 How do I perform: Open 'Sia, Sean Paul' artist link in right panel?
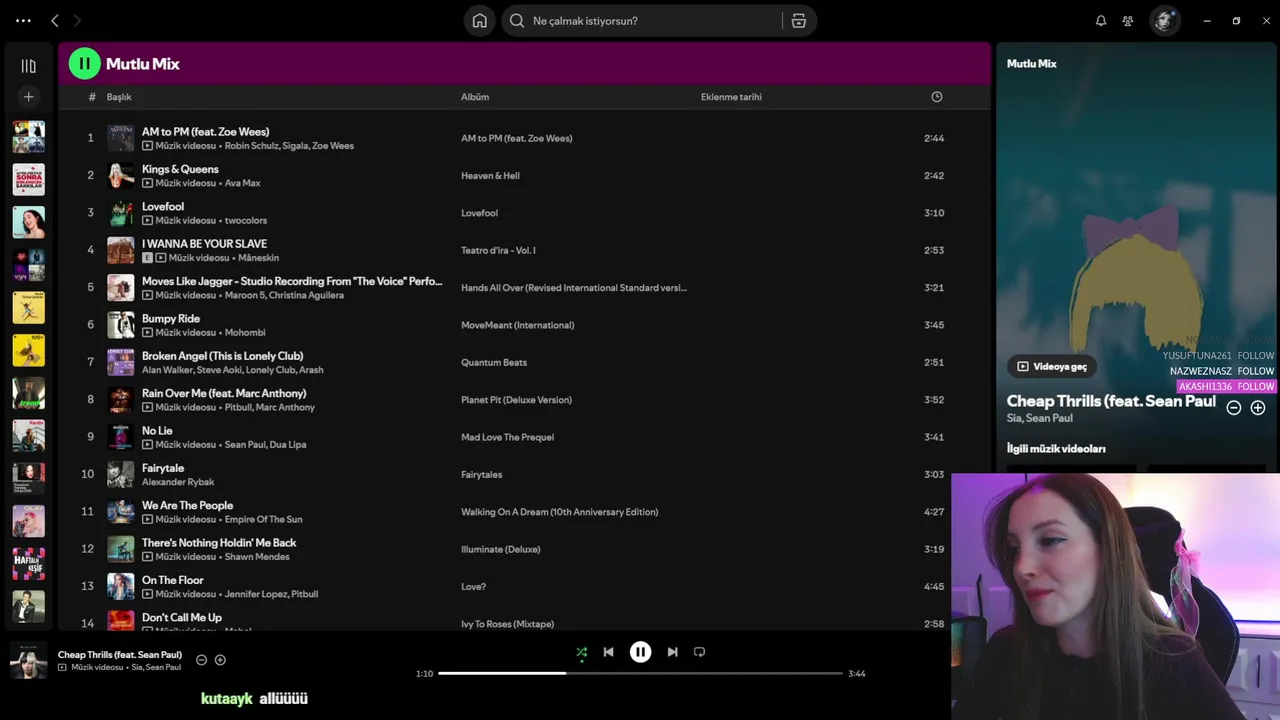pos(1039,418)
